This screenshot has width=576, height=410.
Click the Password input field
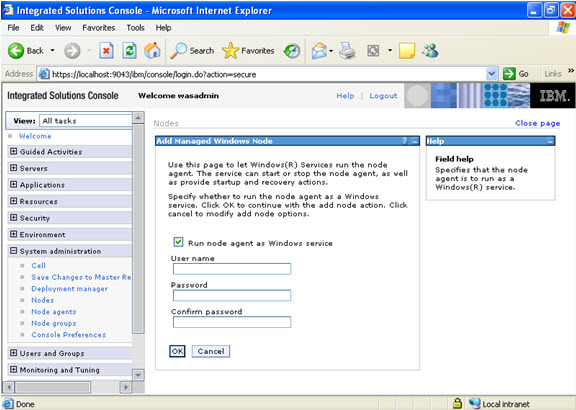click(232, 295)
